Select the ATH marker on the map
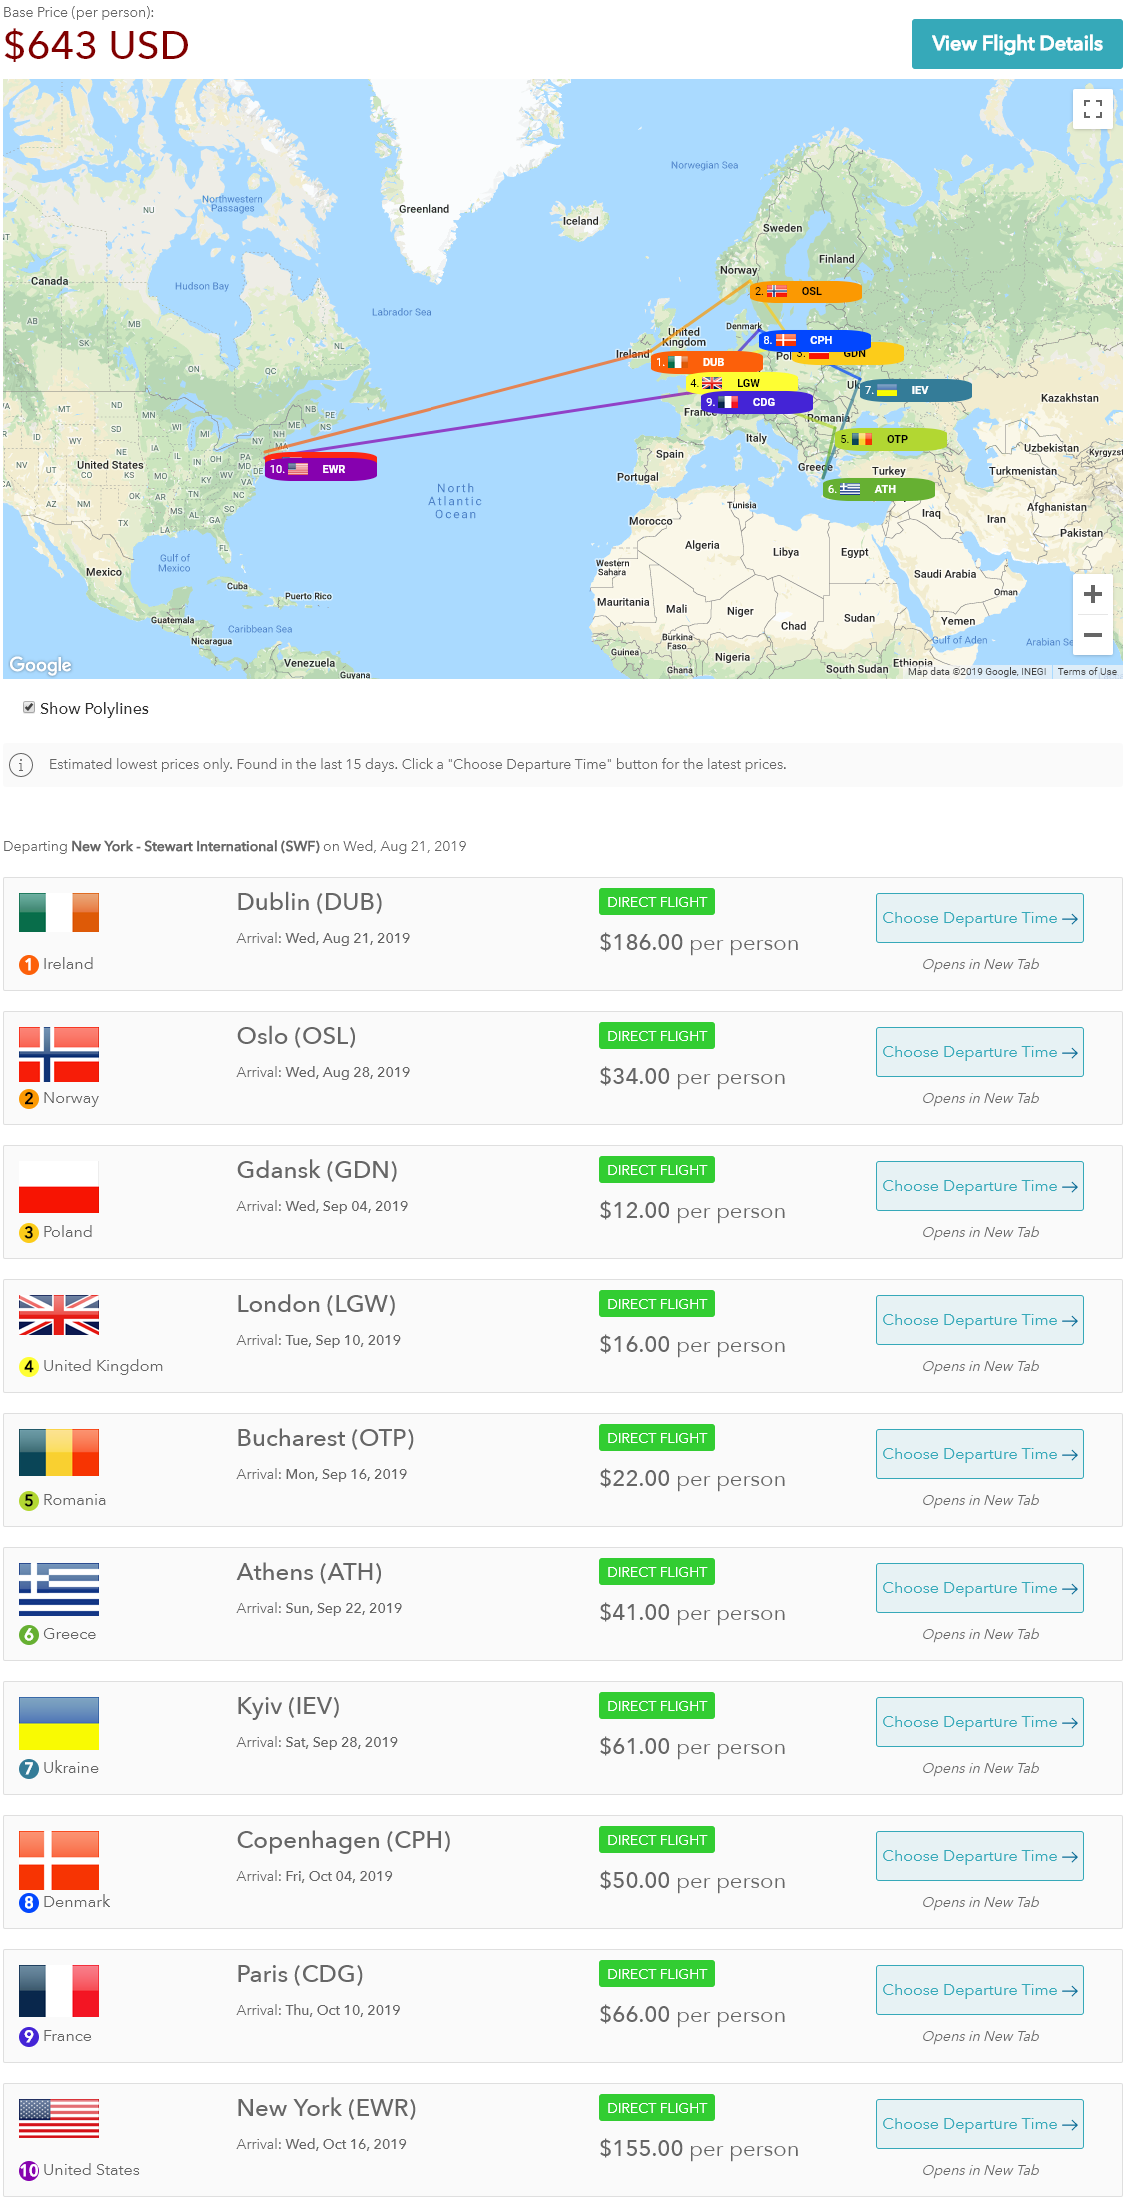This screenshot has width=1126, height=2202. 878,489
